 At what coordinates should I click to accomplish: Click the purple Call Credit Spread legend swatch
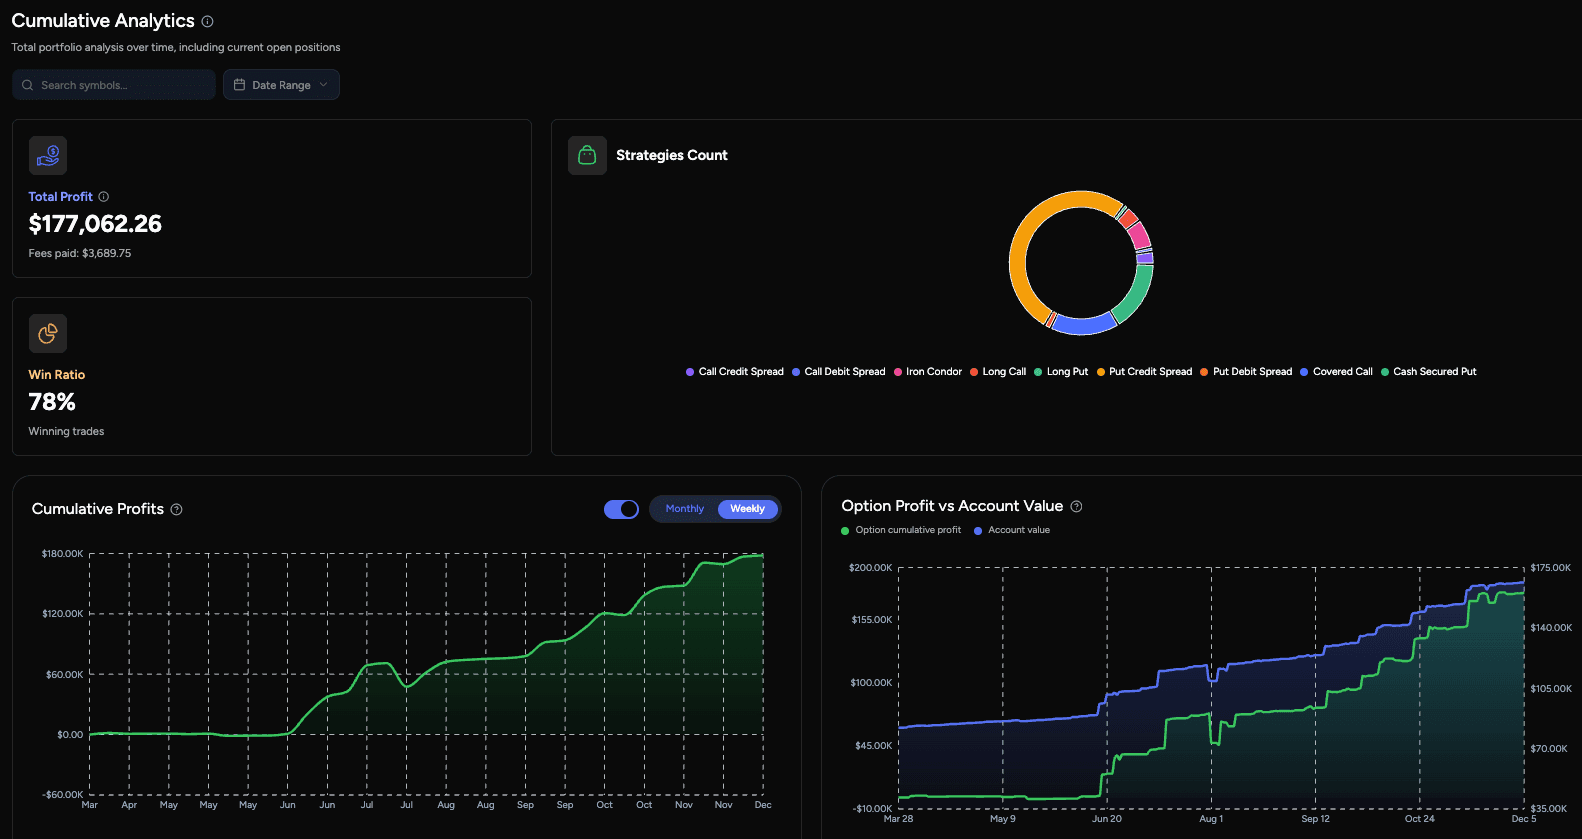point(690,372)
